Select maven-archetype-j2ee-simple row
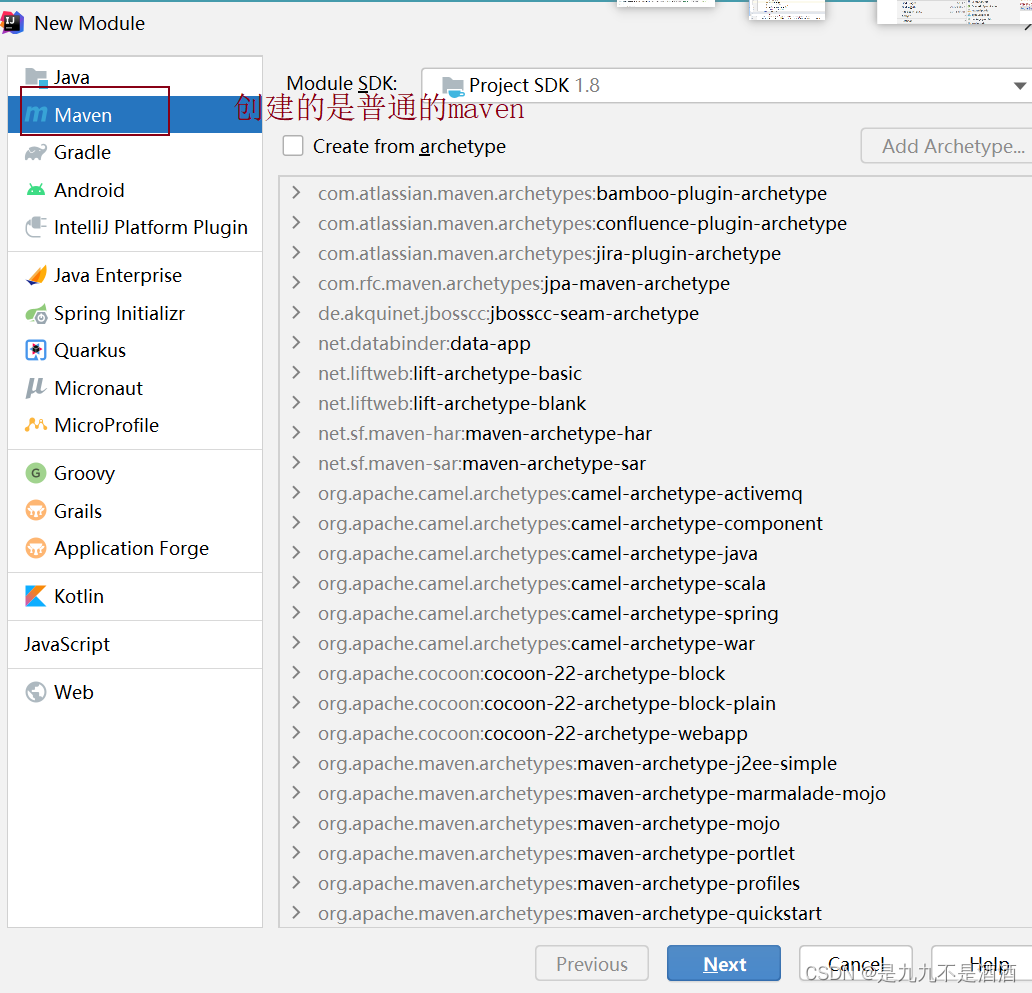Screen dimensions: 1032x993 tap(656, 763)
